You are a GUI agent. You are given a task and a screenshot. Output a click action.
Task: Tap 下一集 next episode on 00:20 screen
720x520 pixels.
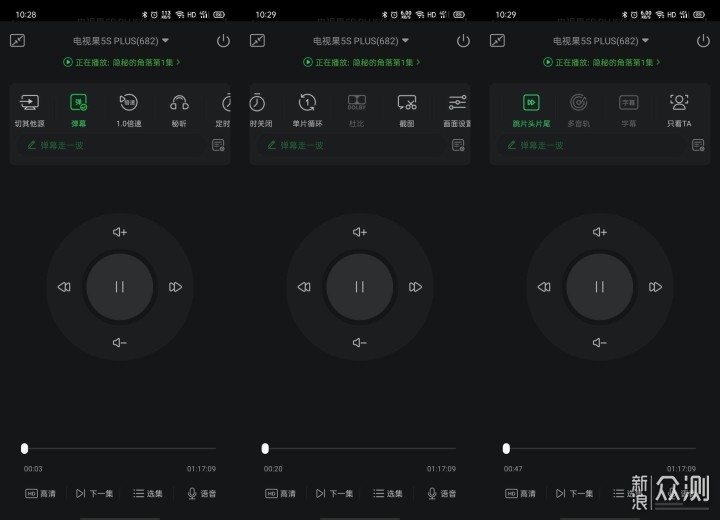tap(334, 493)
